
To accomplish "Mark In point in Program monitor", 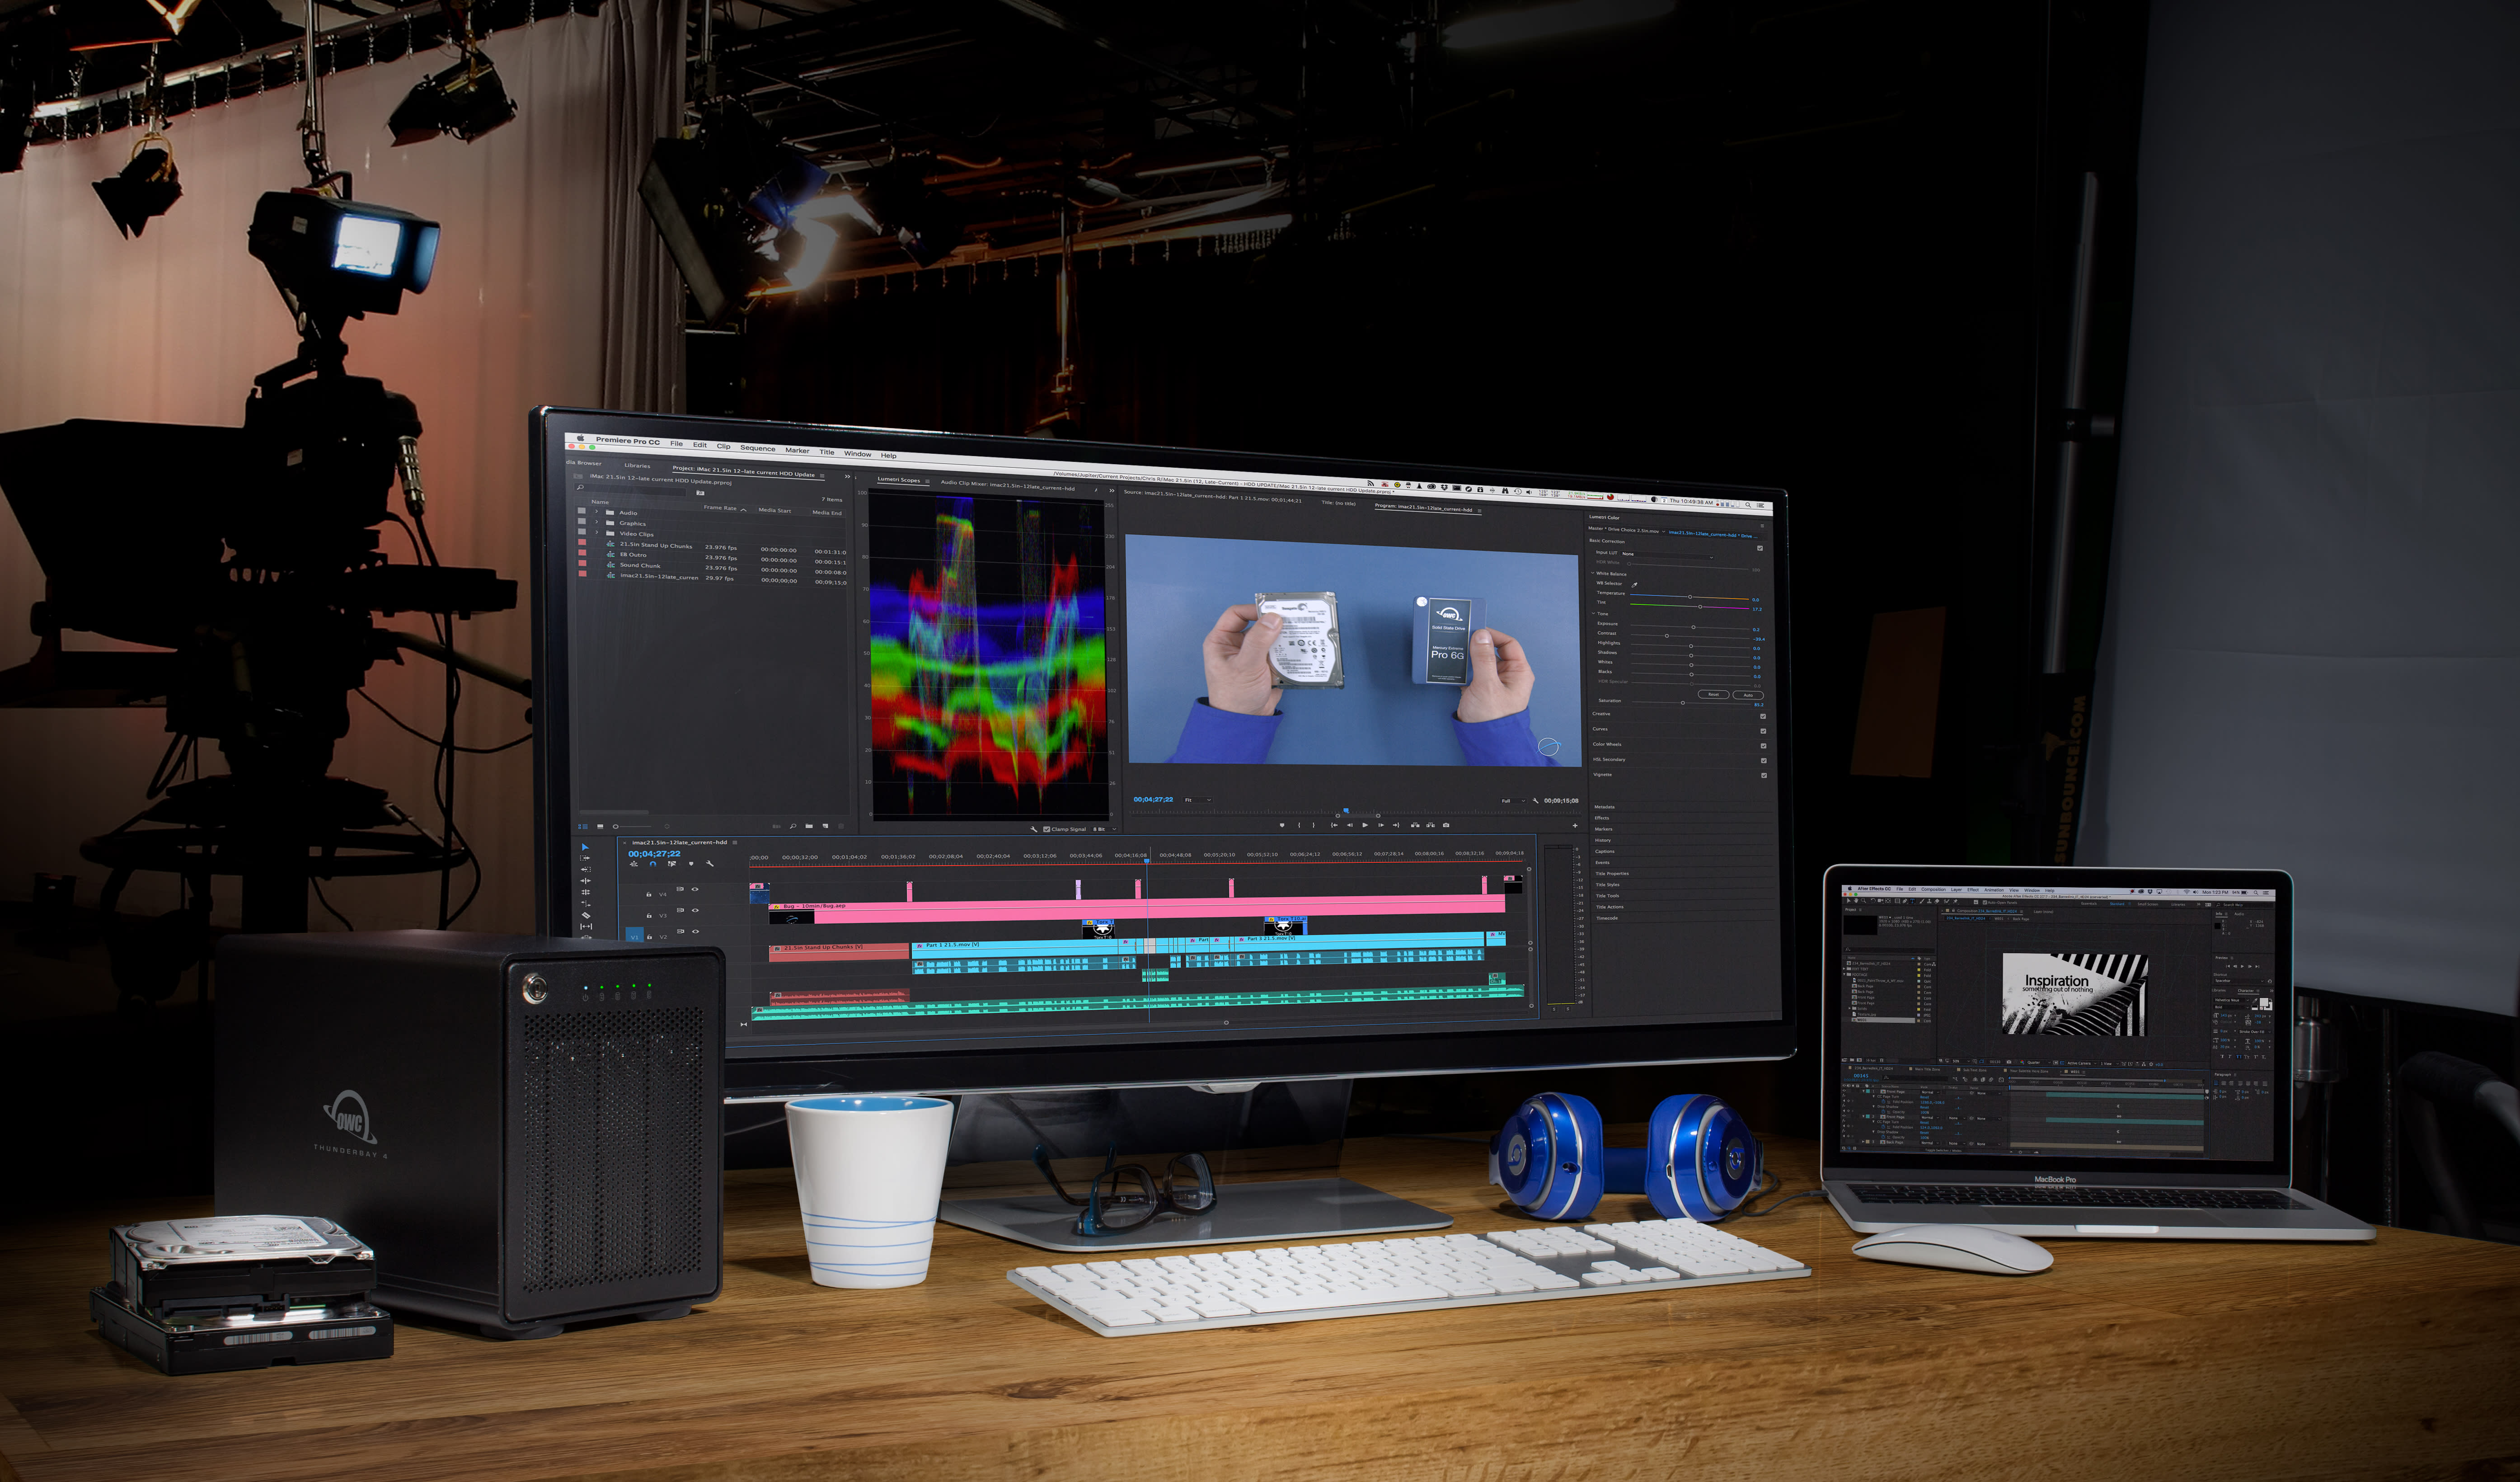I will point(1299,825).
